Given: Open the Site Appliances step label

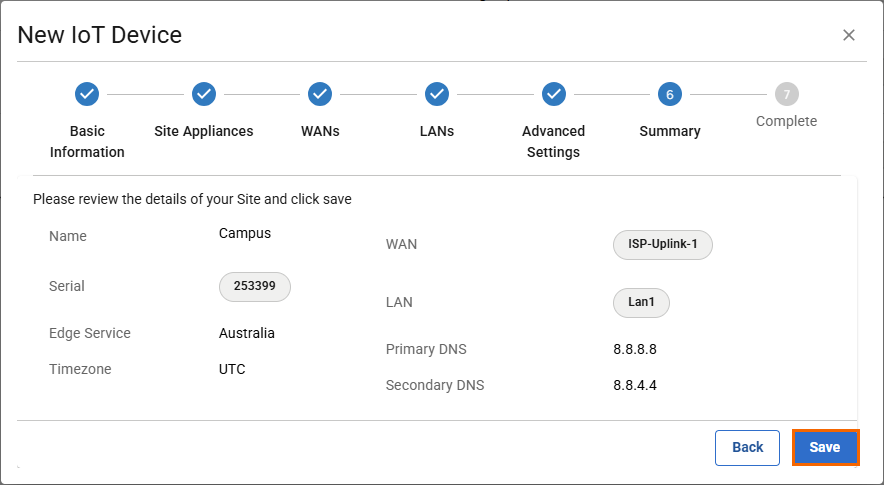Looking at the screenshot, I should point(204,131).
